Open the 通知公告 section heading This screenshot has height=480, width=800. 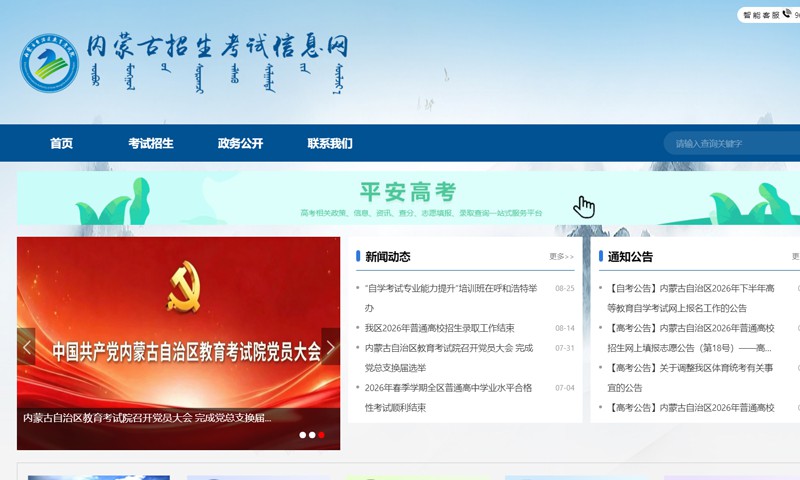(x=630, y=257)
